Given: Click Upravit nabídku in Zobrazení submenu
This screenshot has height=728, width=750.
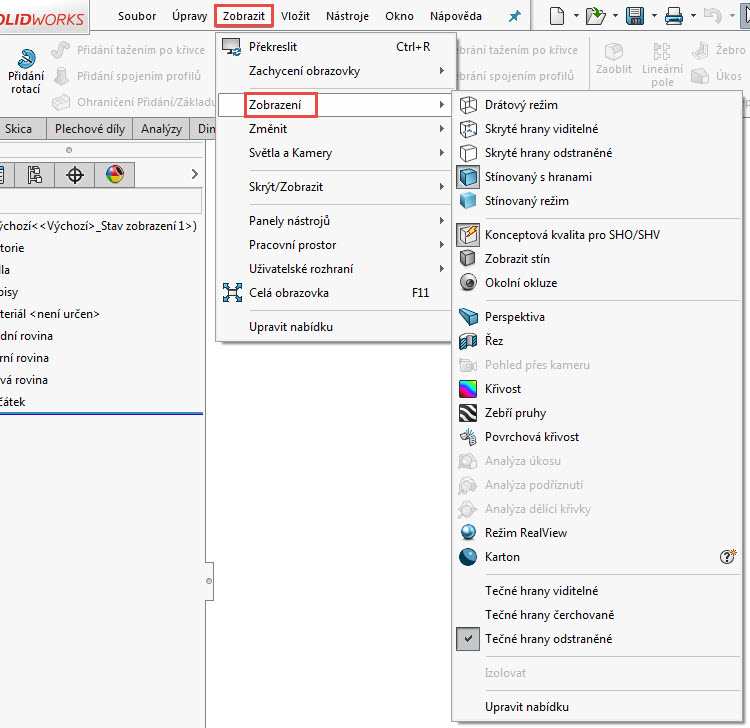Looking at the screenshot, I should coord(596,707).
